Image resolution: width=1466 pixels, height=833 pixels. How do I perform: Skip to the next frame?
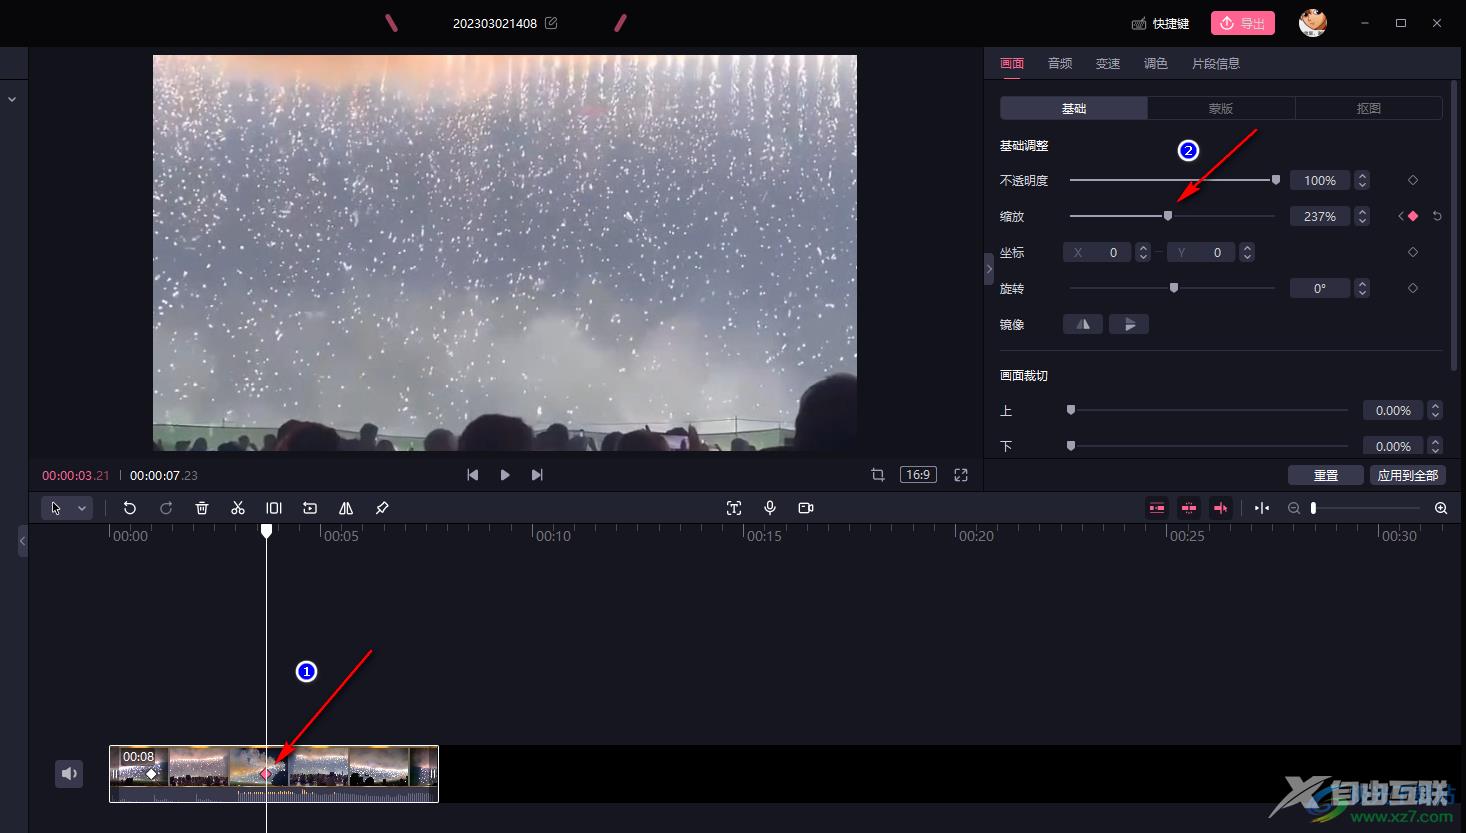click(537, 475)
